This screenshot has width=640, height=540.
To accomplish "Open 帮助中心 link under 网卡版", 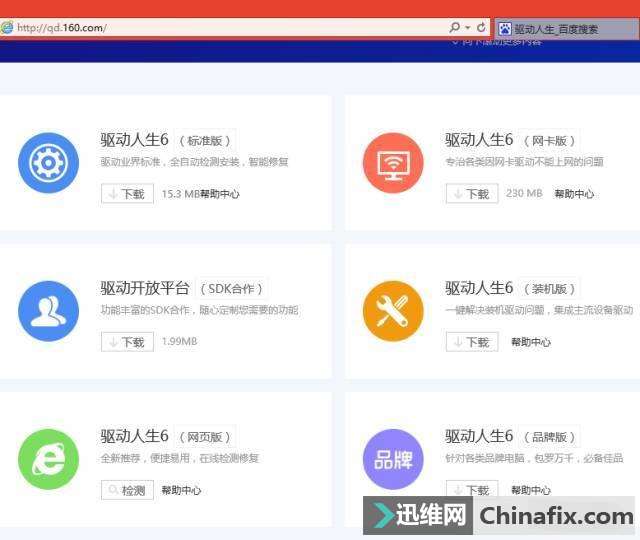I will pyautogui.click(x=574, y=194).
